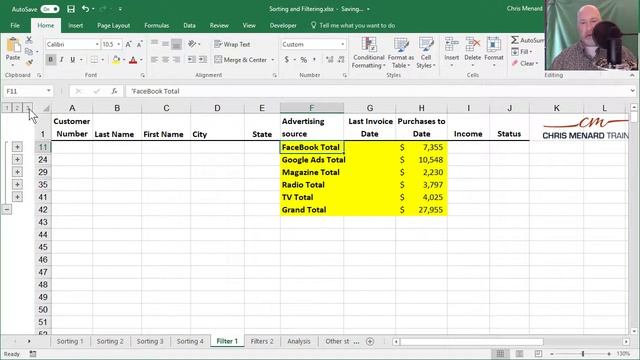The image size is (640, 360).
Task: Click the Center alignment icon
Action: 165,60
